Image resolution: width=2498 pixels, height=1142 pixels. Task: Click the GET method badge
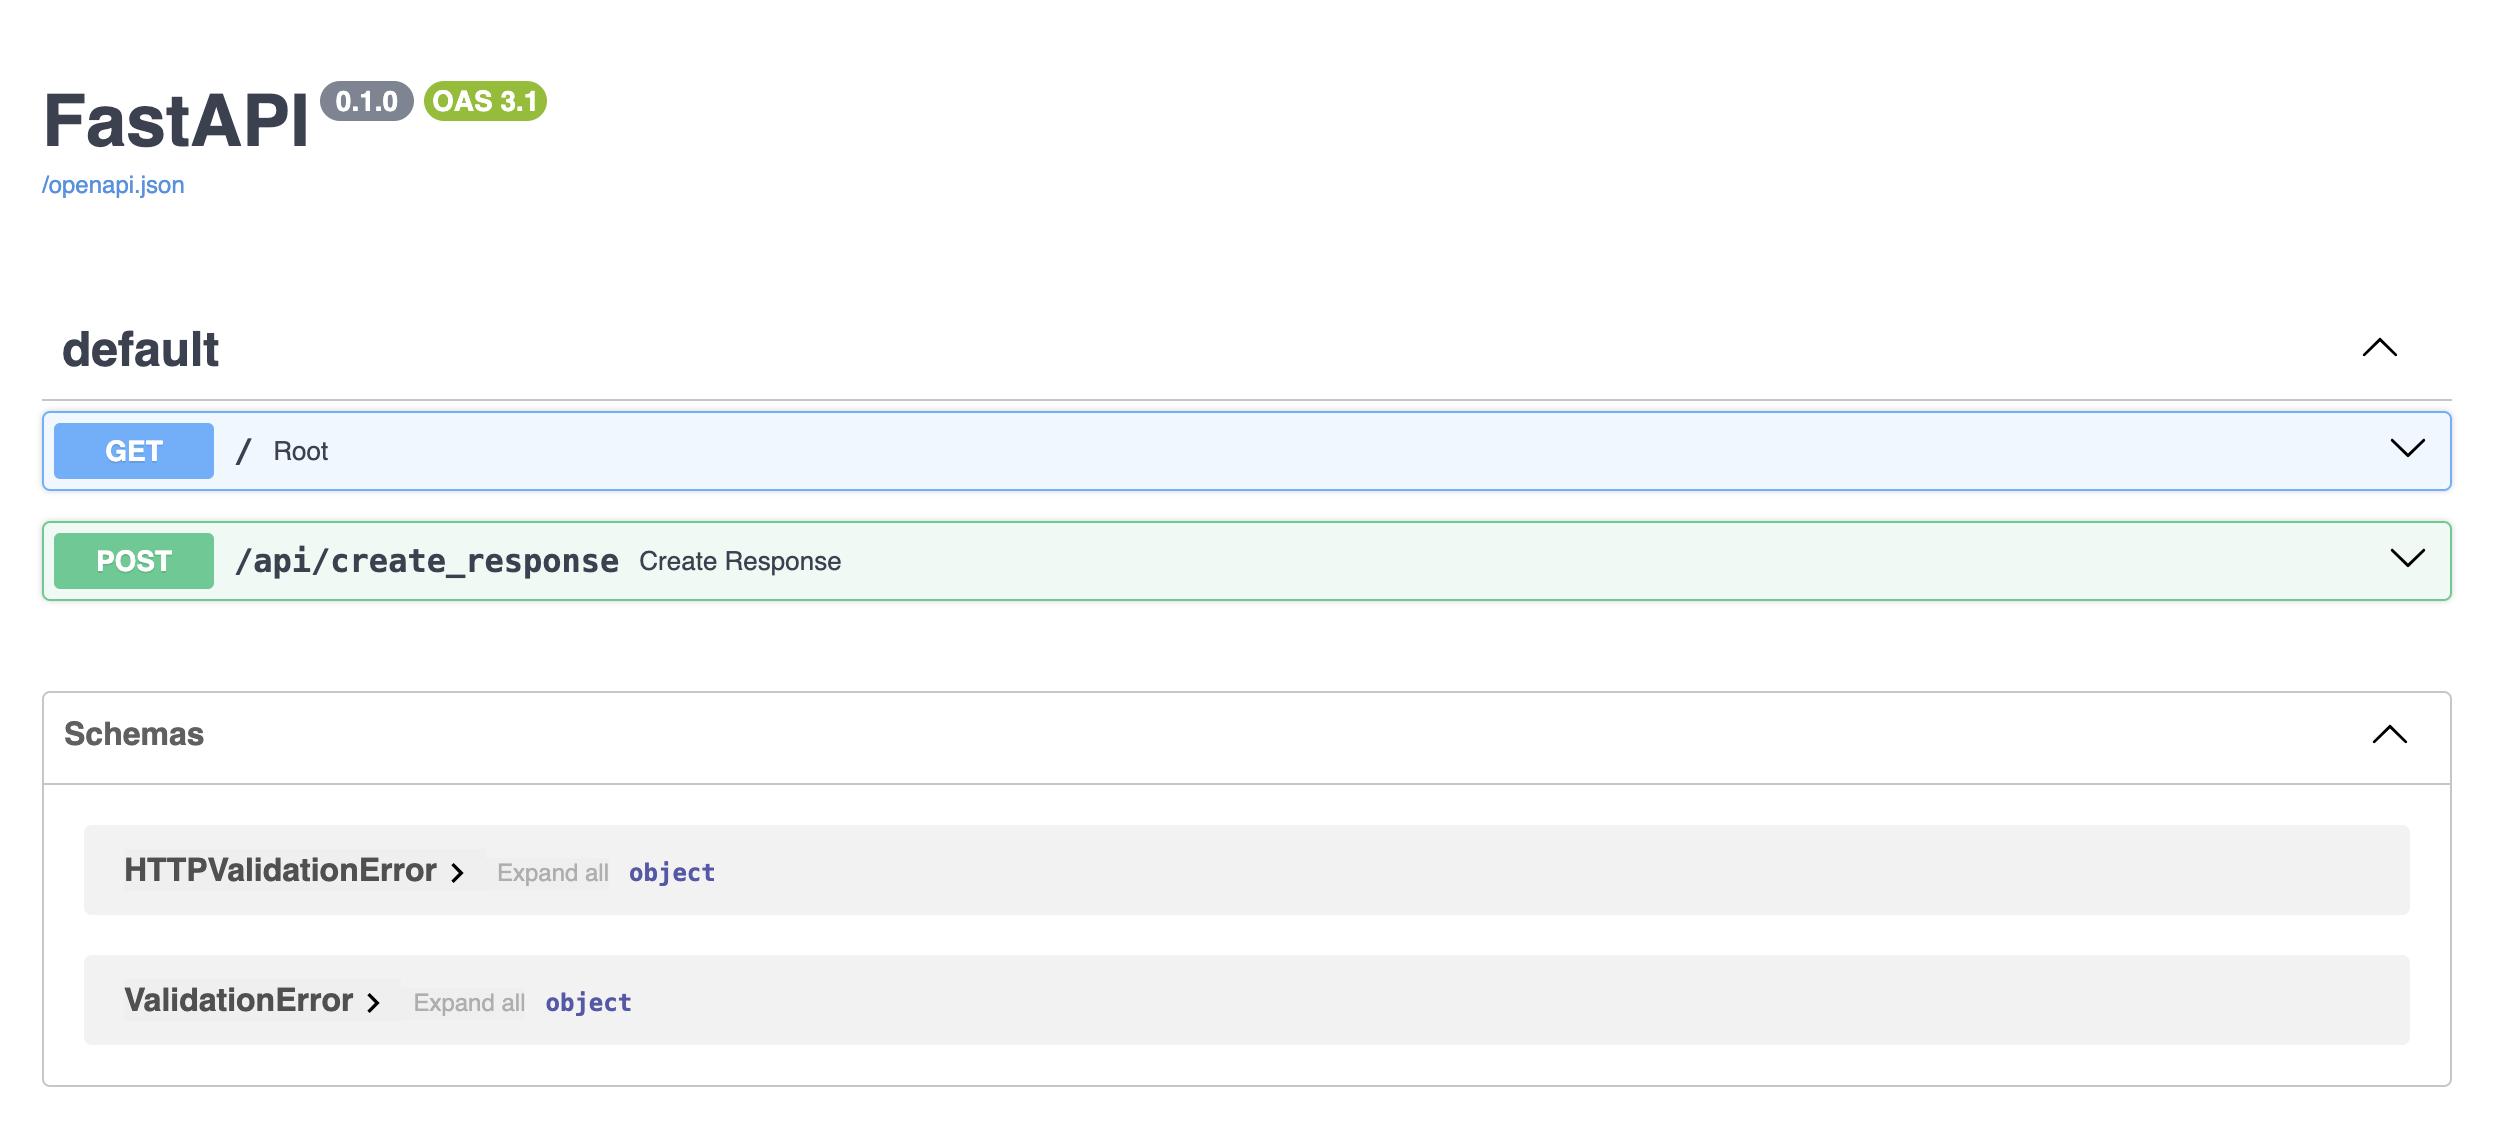(134, 451)
